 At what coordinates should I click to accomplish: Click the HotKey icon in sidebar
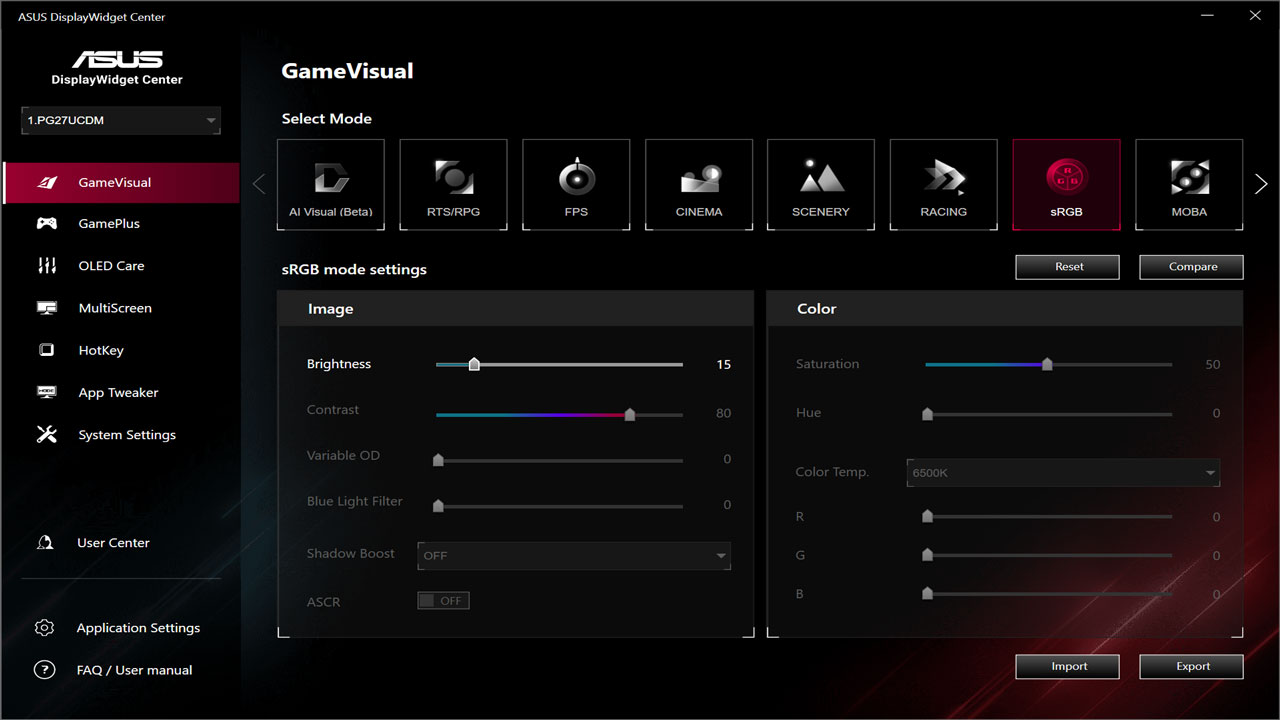[x=47, y=350]
